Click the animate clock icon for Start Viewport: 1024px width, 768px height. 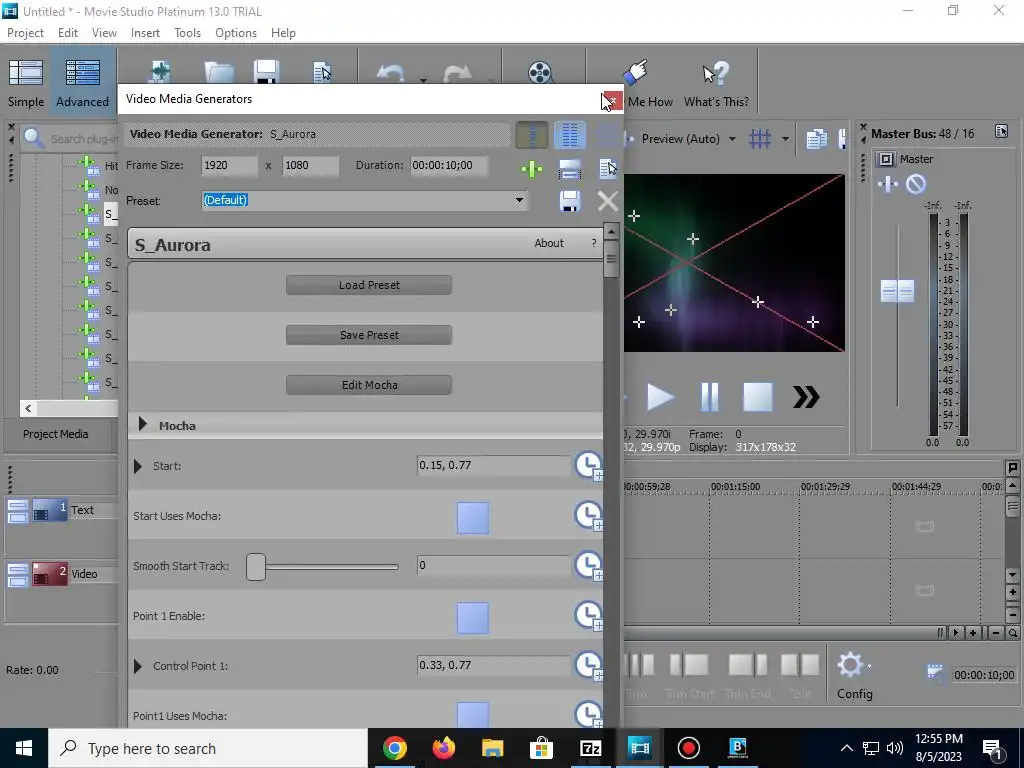point(588,466)
